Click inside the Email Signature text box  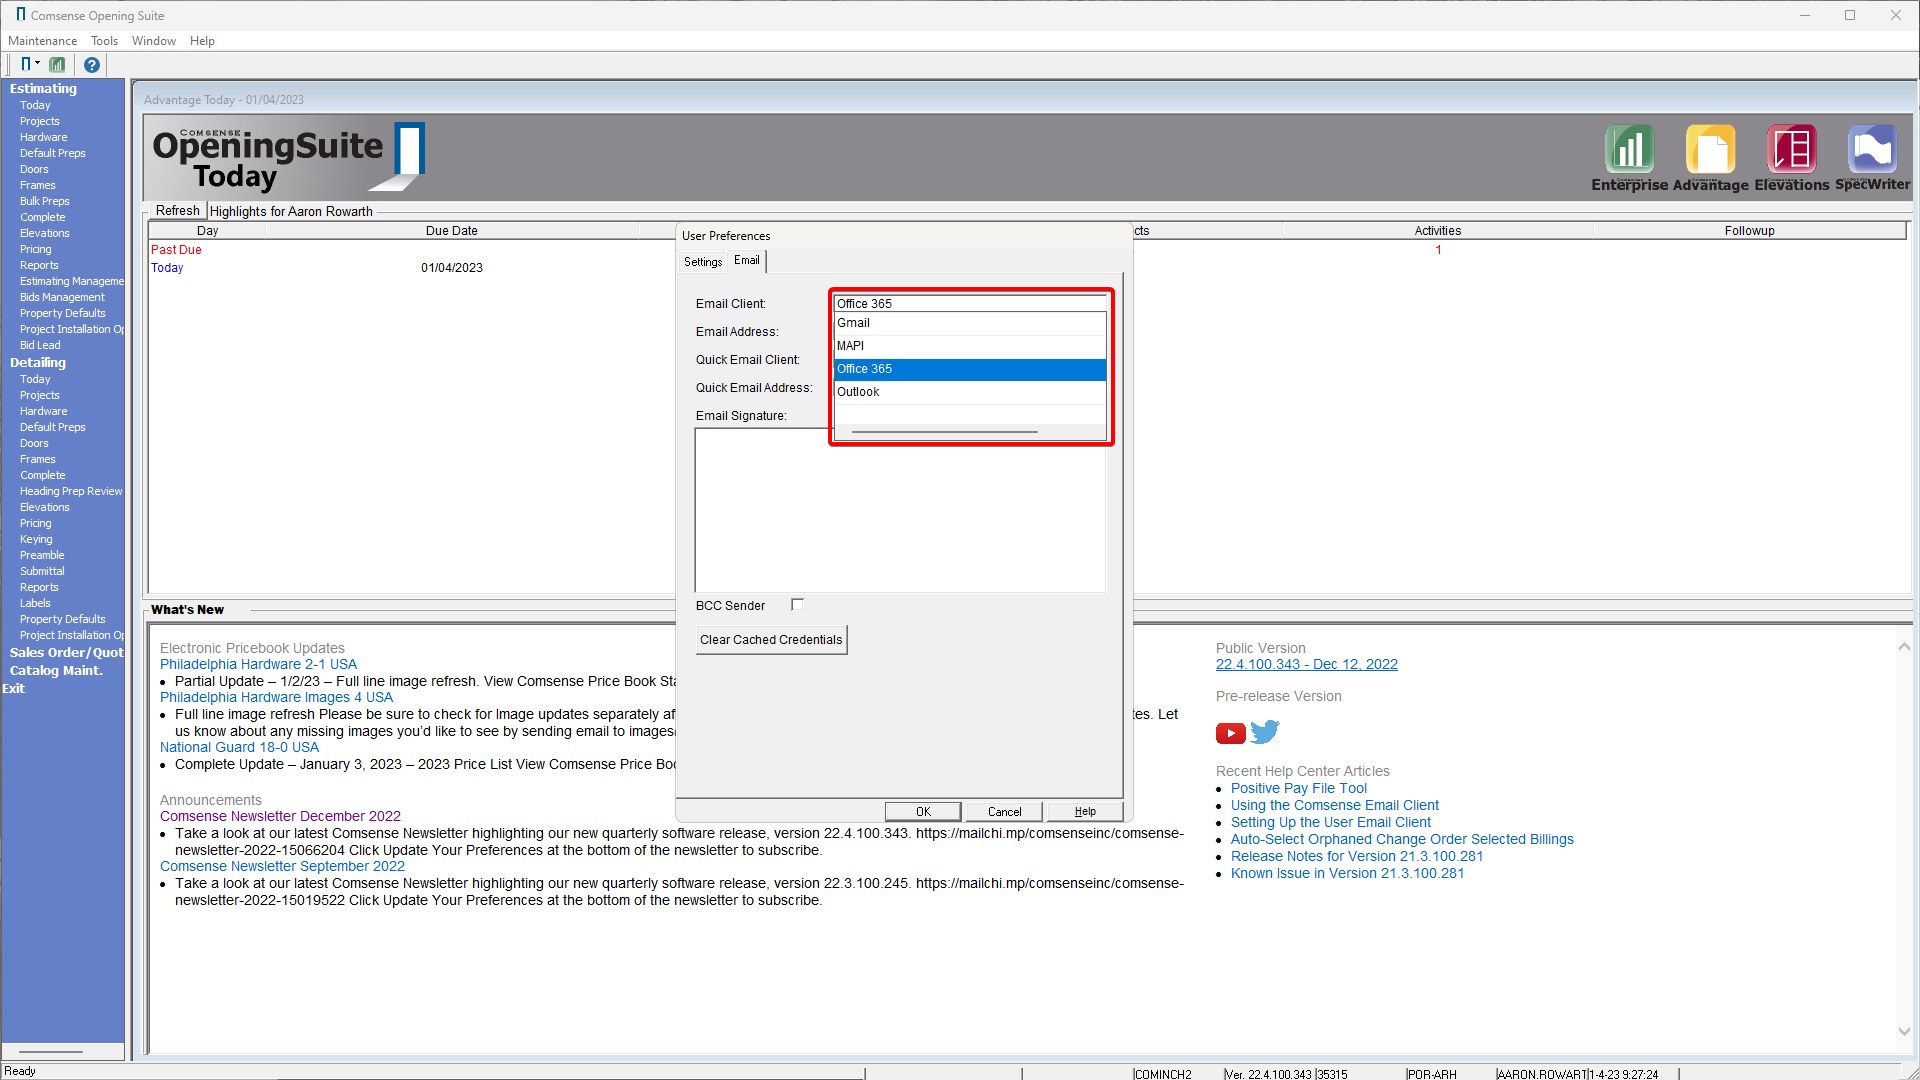pyautogui.click(x=900, y=510)
